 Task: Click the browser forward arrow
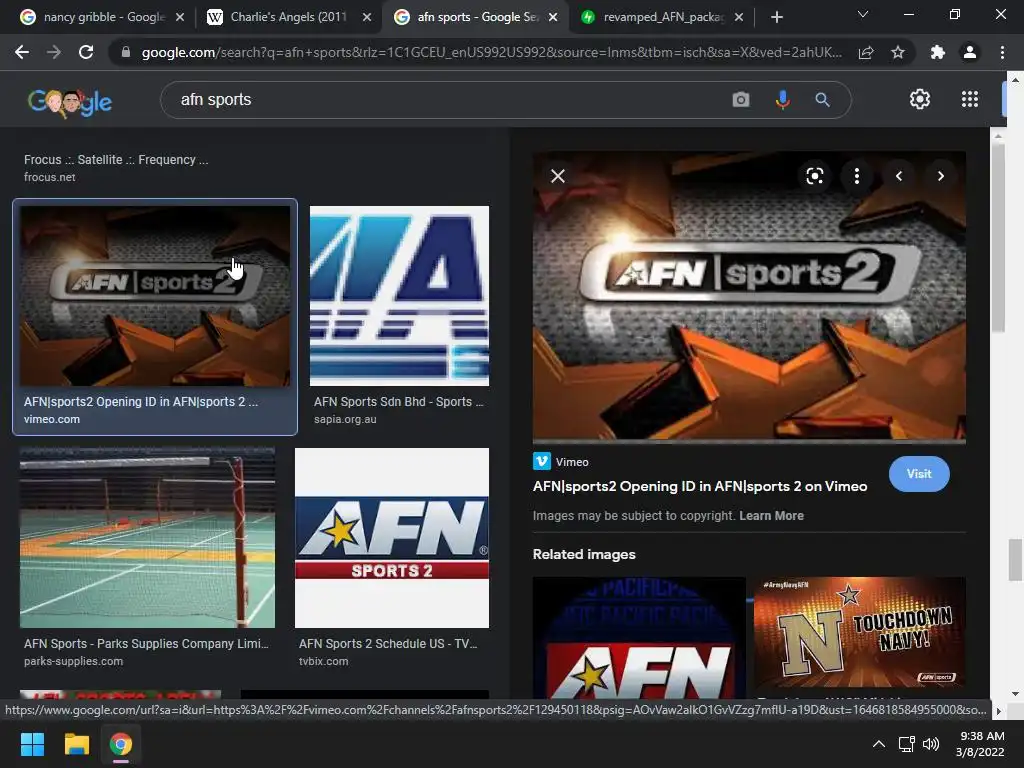coord(54,52)
